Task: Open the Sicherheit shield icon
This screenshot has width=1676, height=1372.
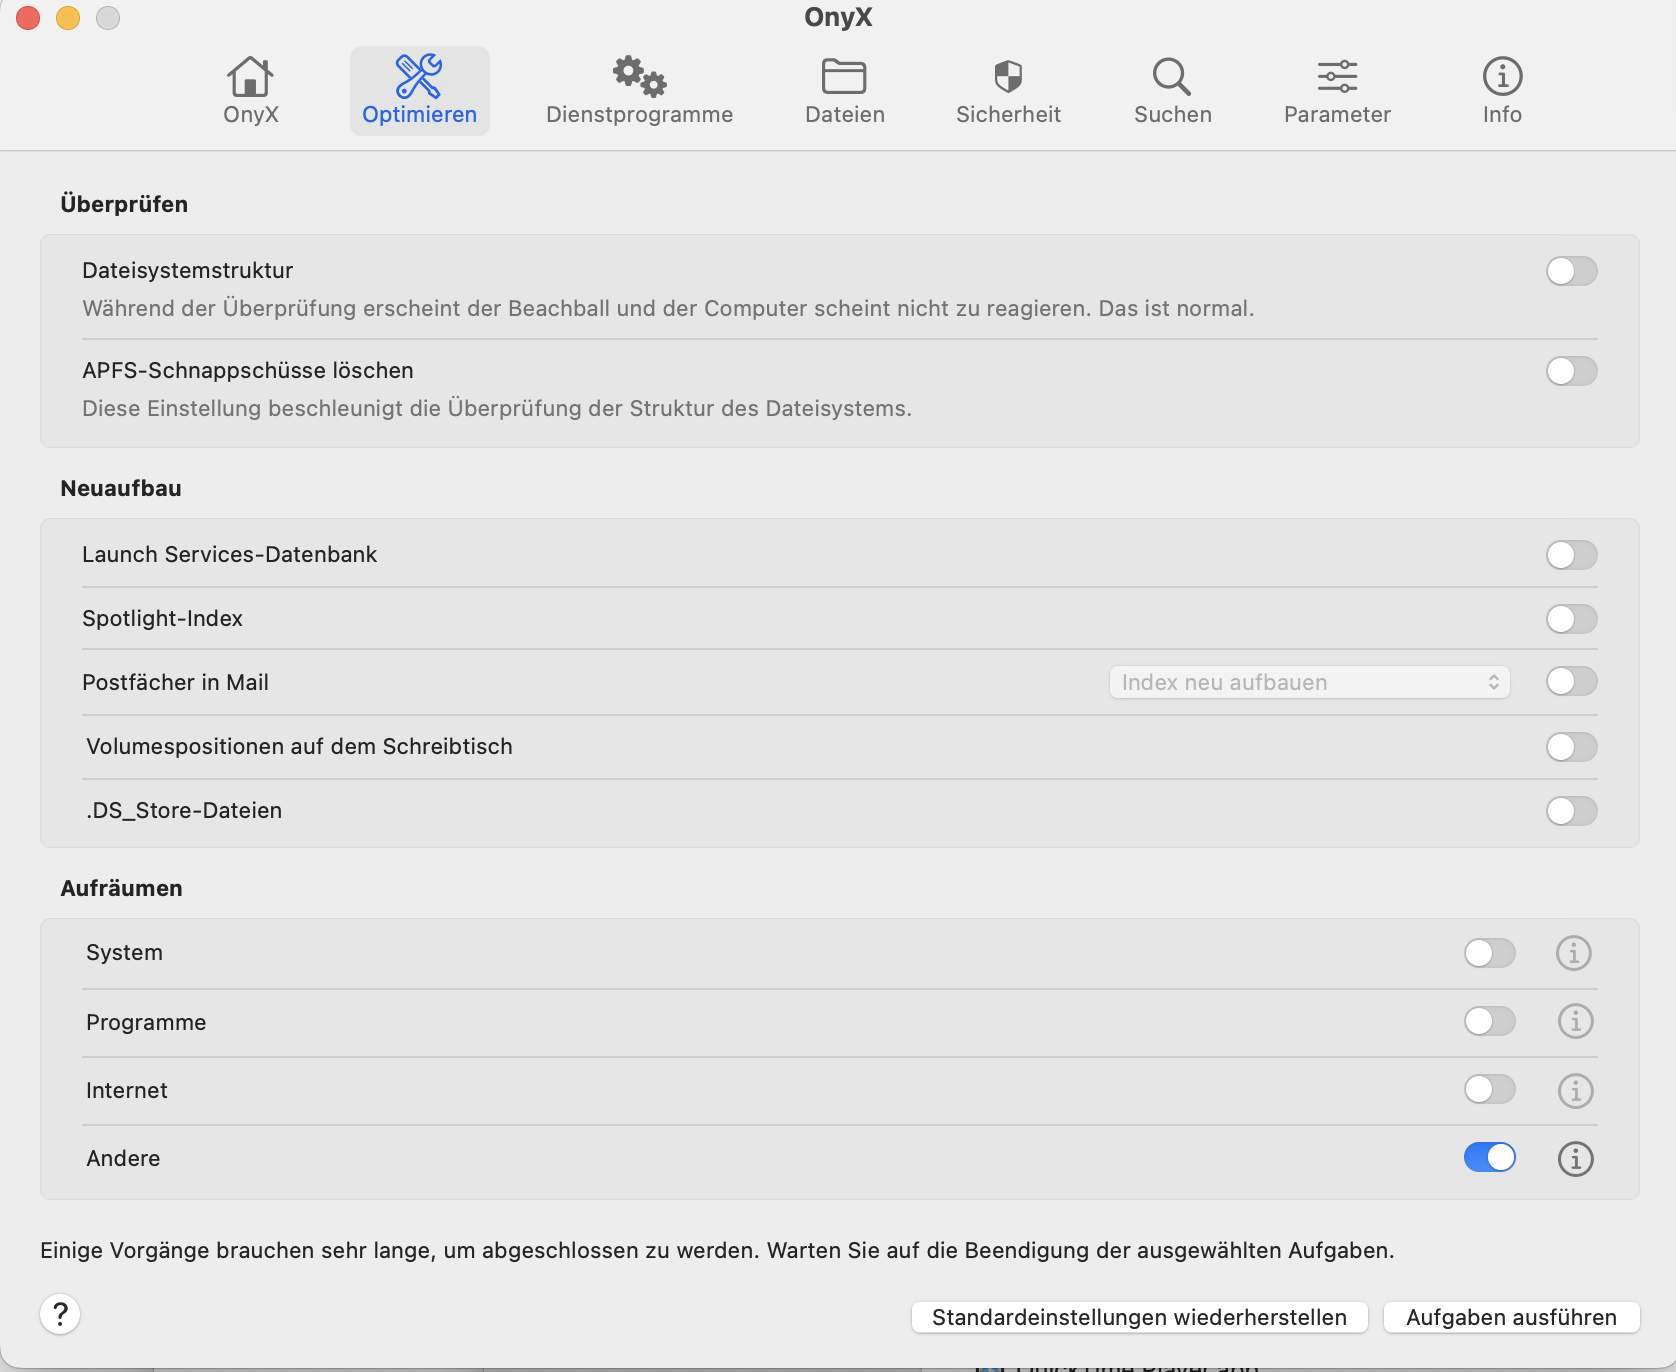Action: (1008, 77)
